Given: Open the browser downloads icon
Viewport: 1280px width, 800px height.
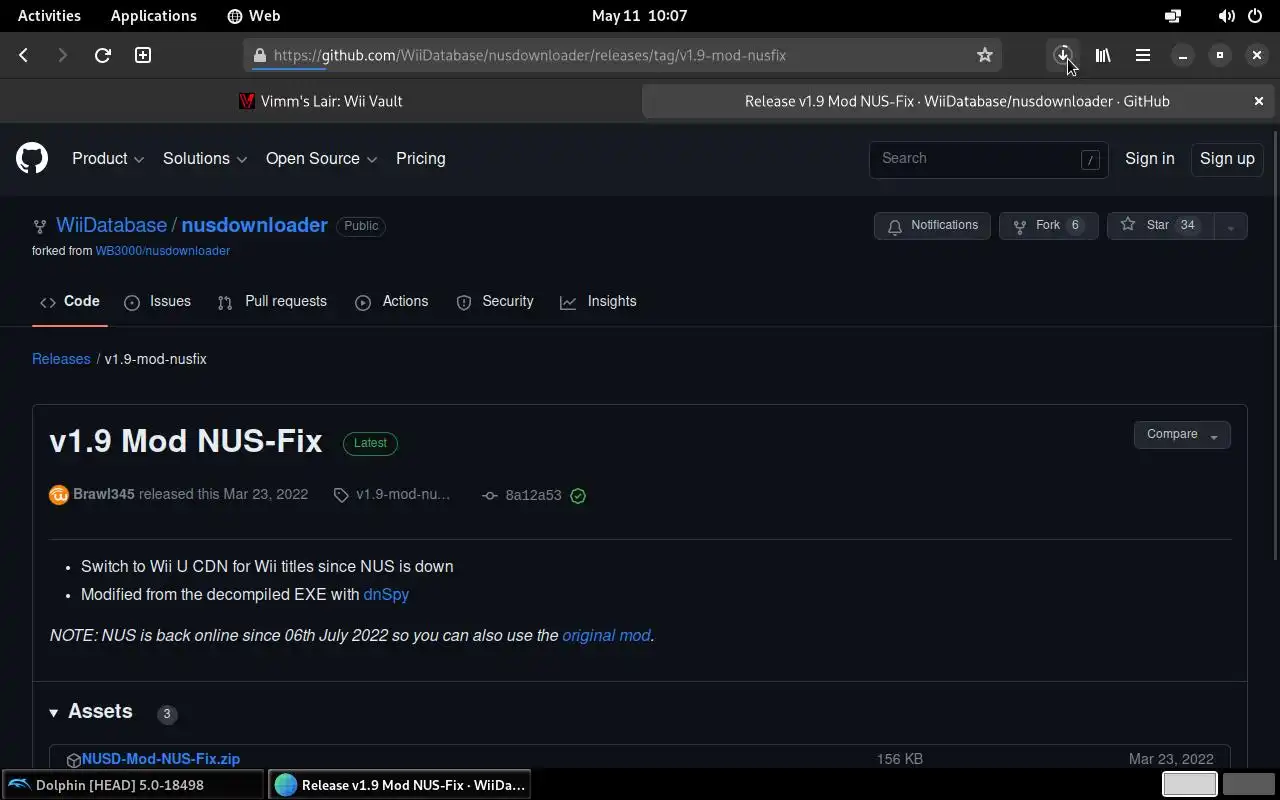Looking at the screenshot, I should click(x=1063, y=55).
